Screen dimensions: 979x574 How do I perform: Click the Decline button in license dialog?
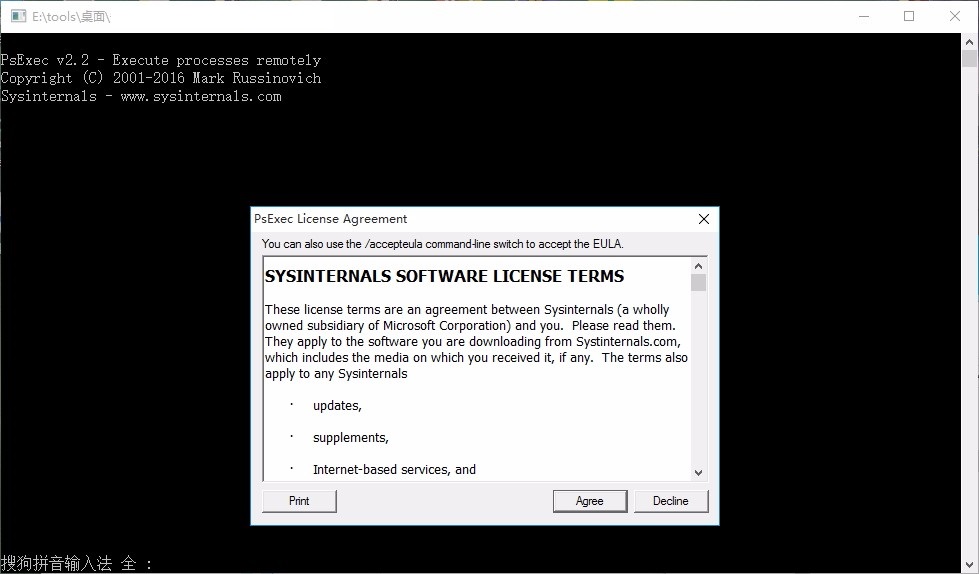[671, 501]
